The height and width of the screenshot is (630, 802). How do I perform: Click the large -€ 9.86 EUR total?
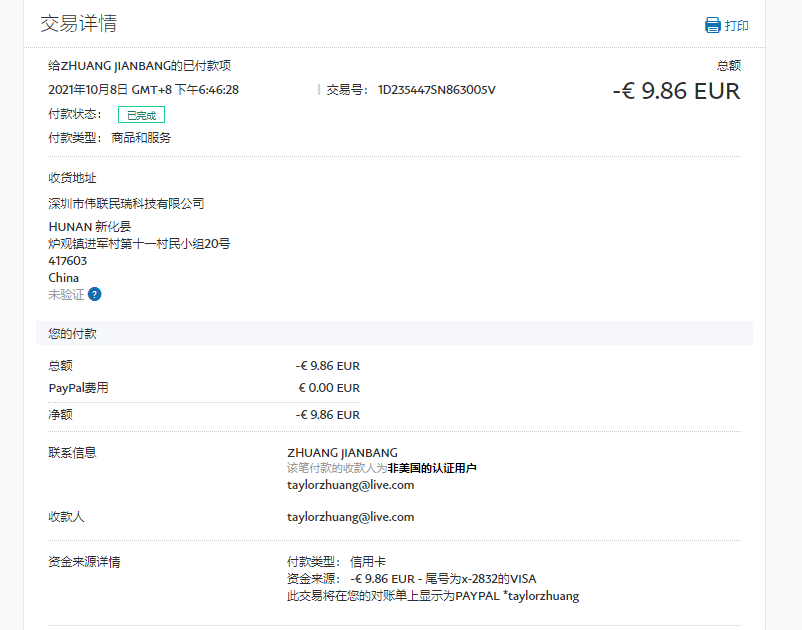[676, 92]
